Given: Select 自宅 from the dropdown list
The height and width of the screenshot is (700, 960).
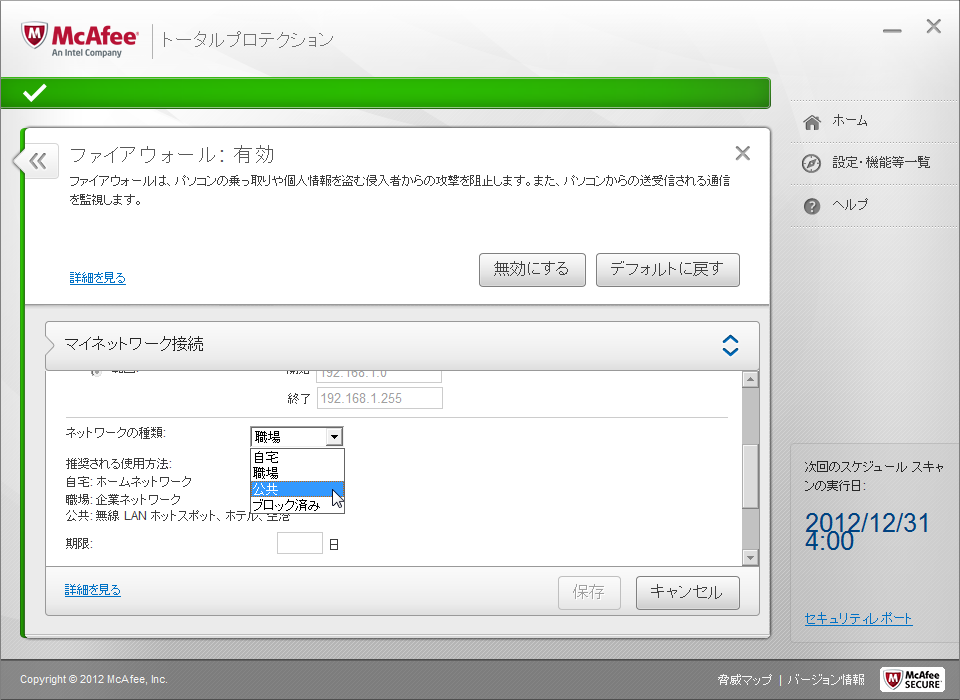Looking at the screenshot, I should [298, 457].
